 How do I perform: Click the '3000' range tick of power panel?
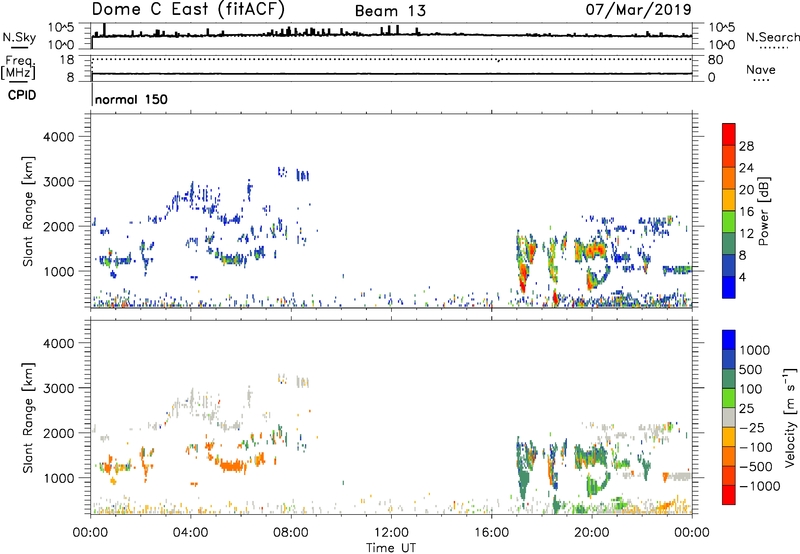(58, 182)
